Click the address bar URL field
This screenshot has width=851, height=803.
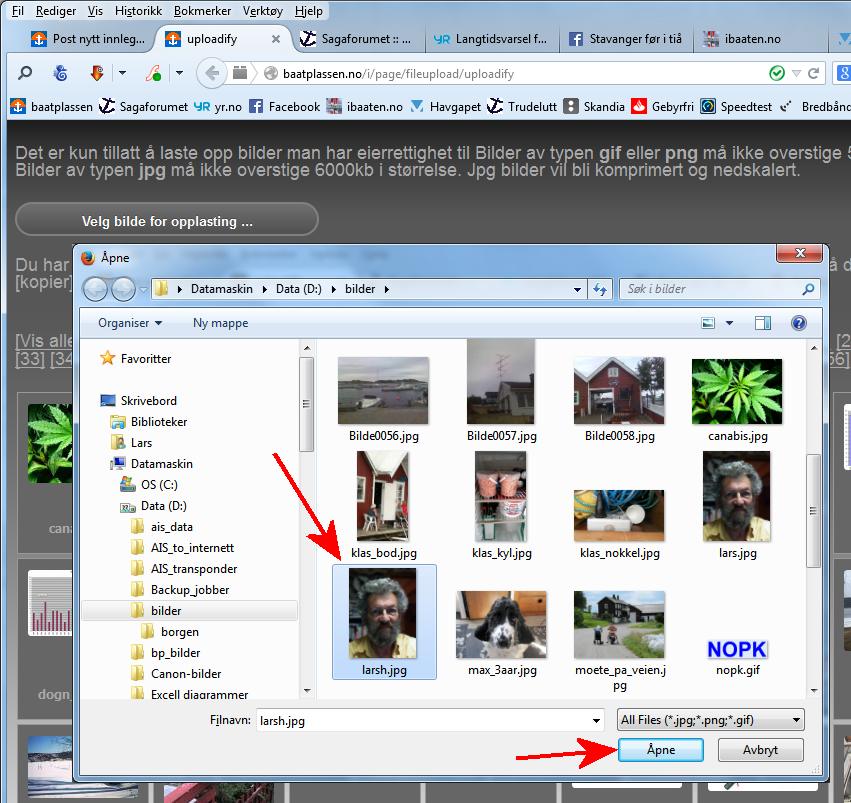tap(510, 73)
